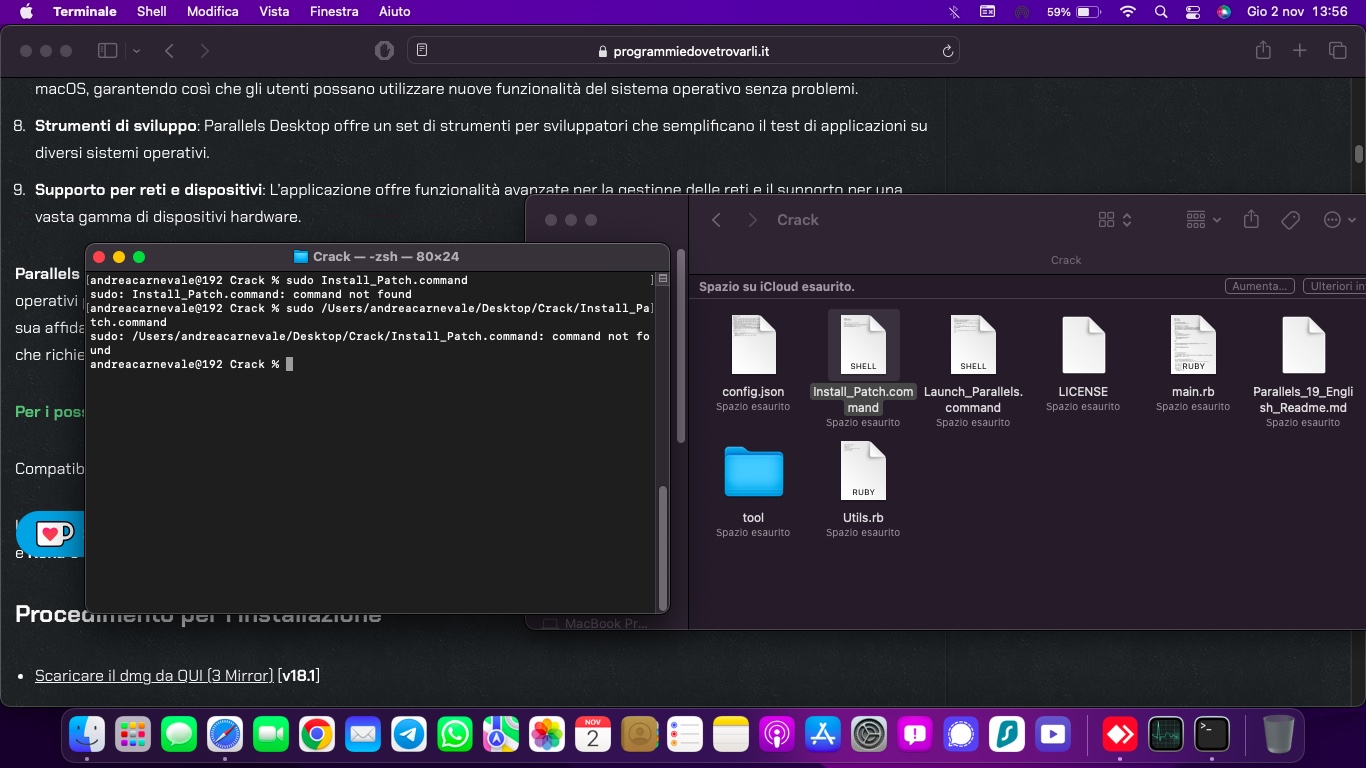Viewport: 1366px width, 768px height.
Task: Open the Install_Patch.command shell file
Action: click(863, 345)
